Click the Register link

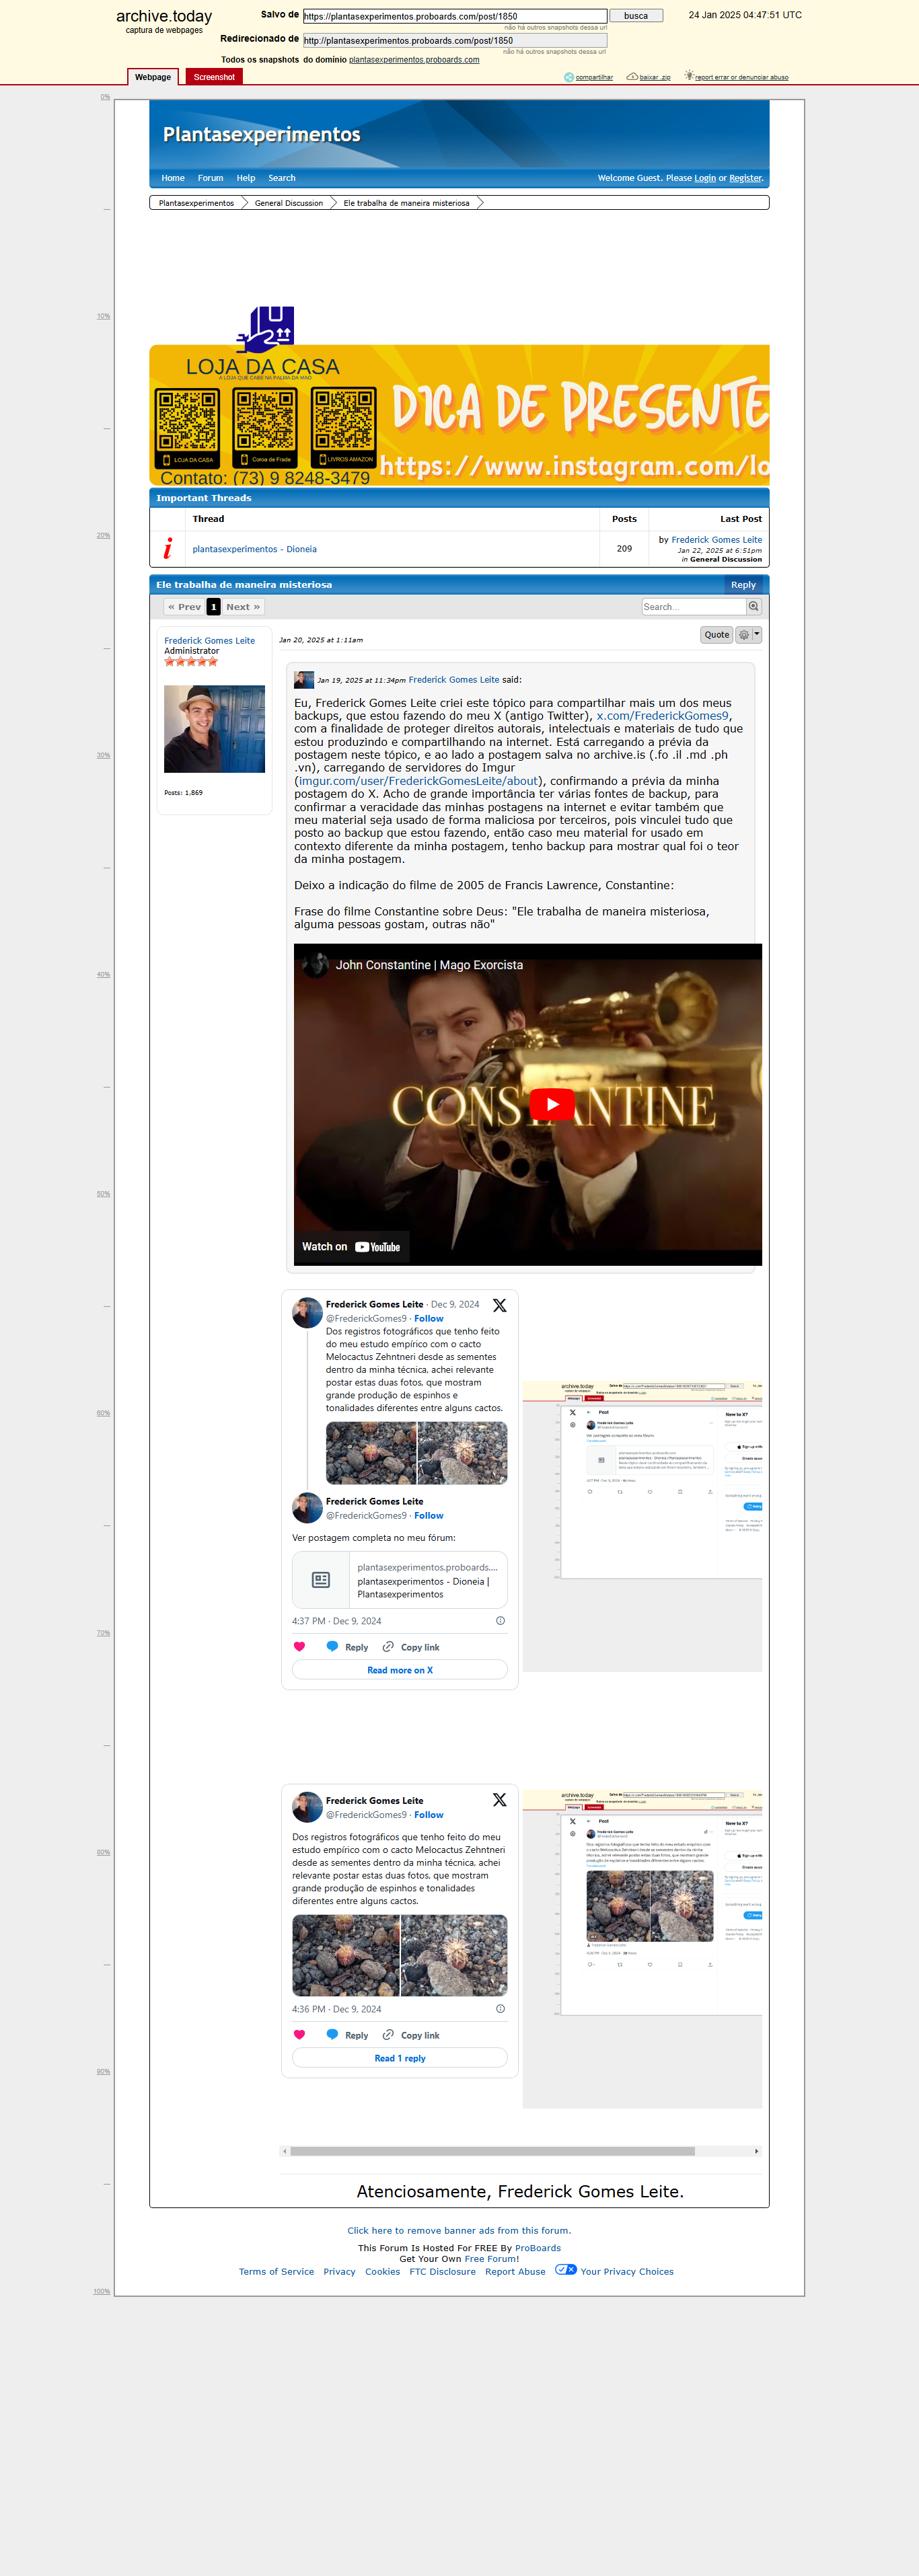[745, 178]
